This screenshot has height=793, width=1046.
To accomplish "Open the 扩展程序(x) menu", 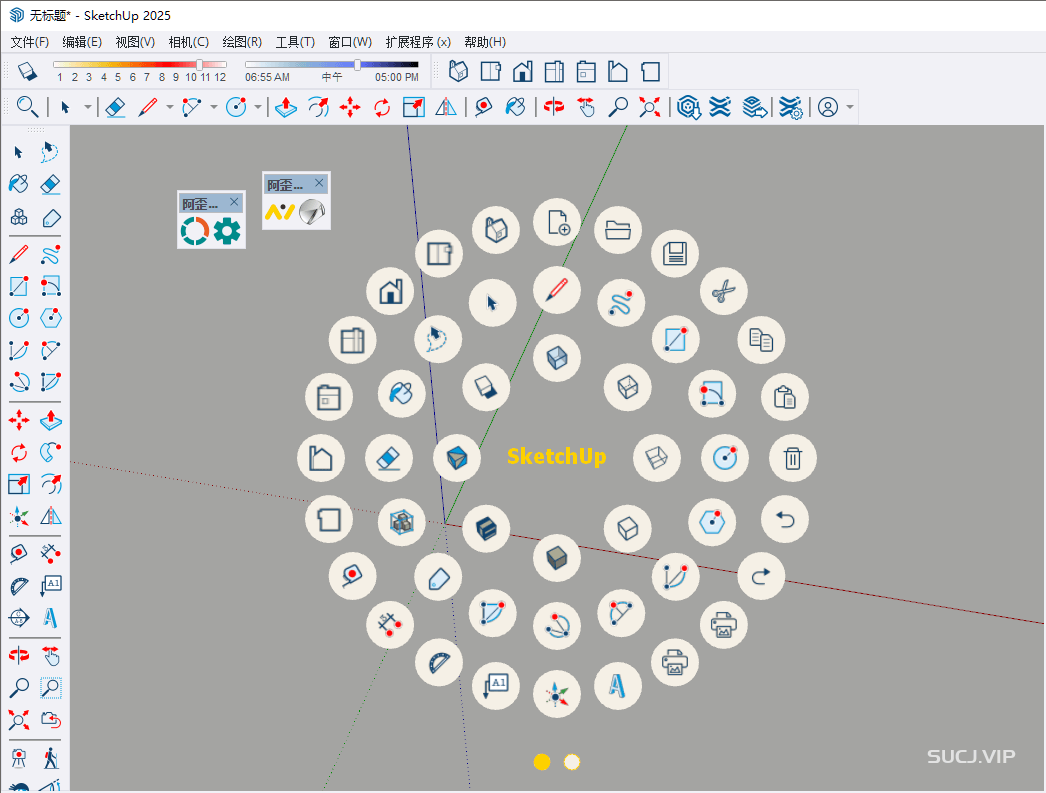I will [x=418, y=42].
